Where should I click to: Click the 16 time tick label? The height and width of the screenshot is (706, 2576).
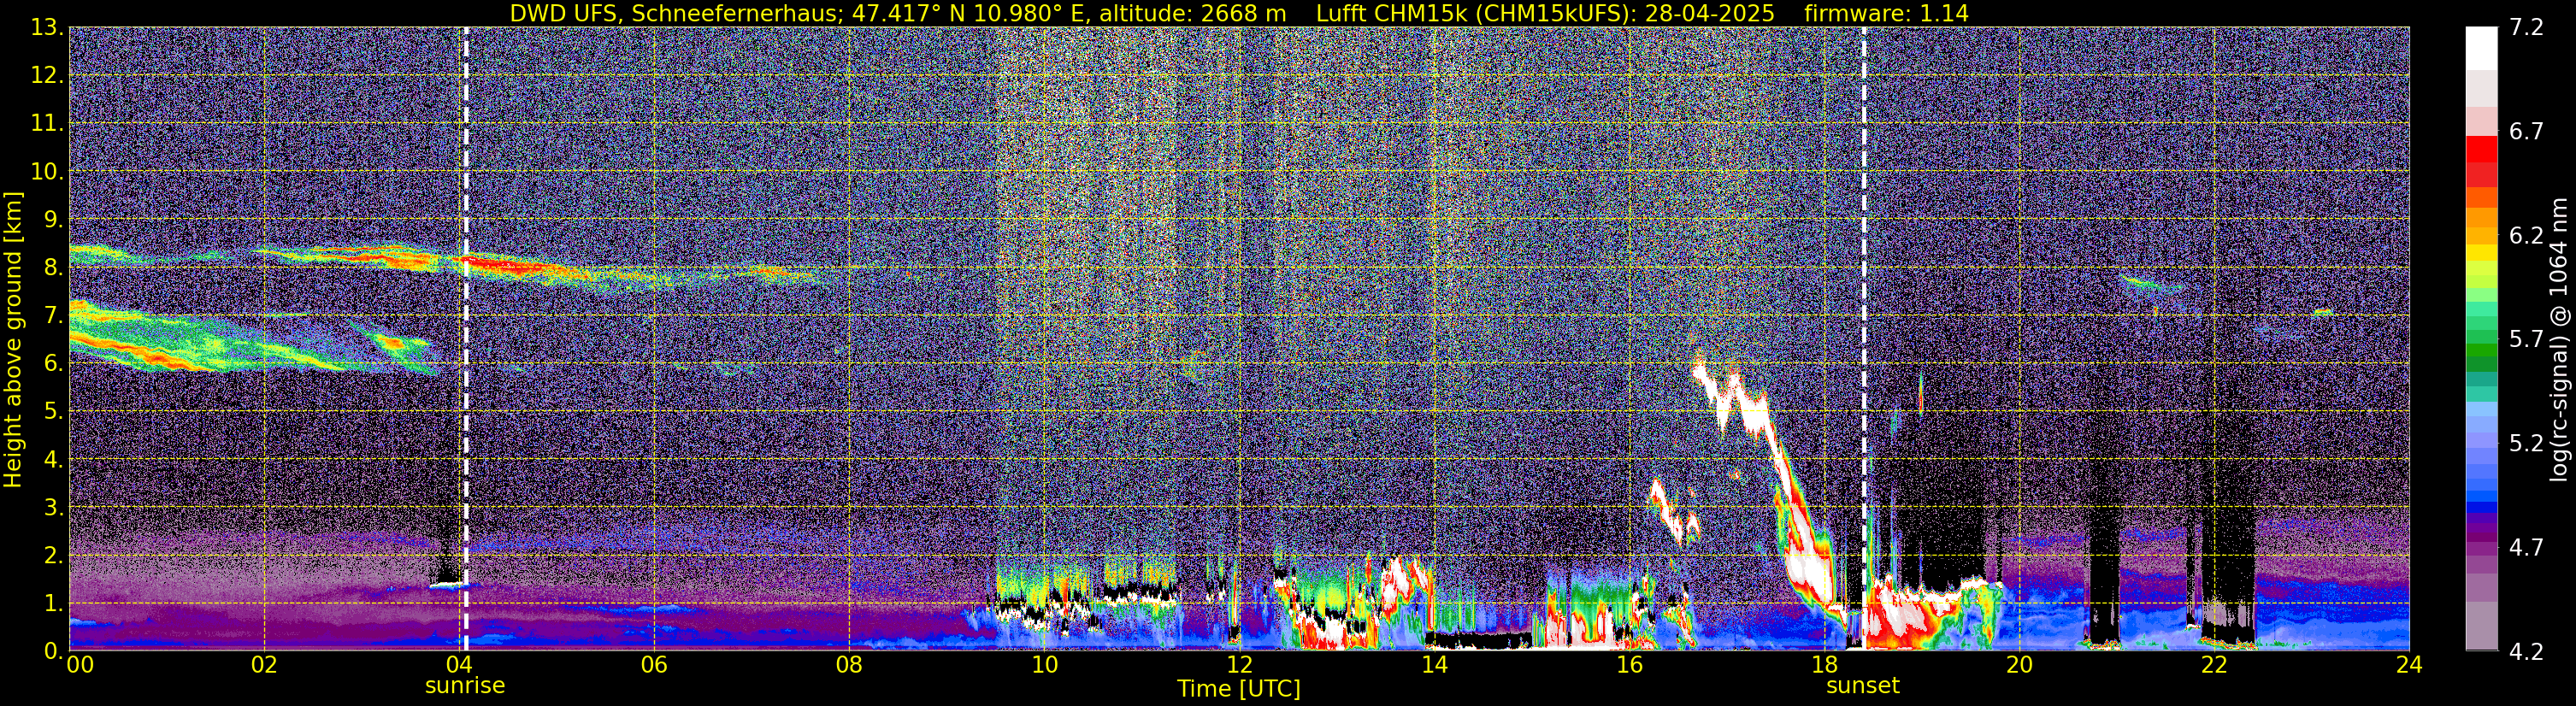pyautogui.click(x=1629, y=664)
